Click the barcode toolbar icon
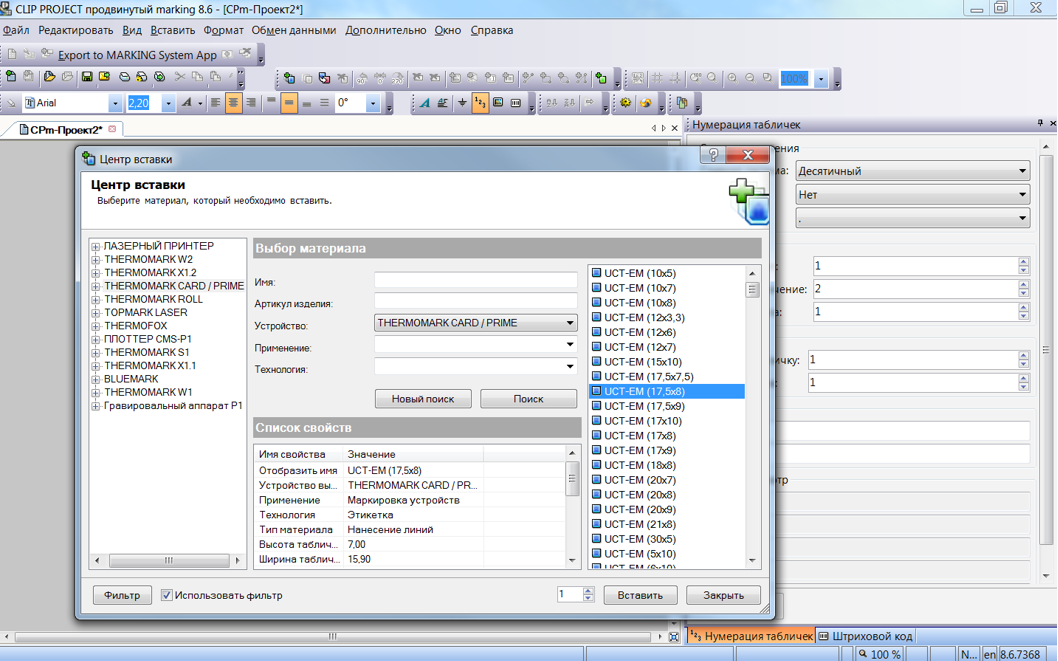This screenshot has width=1058, height=661. click(516, 103)
